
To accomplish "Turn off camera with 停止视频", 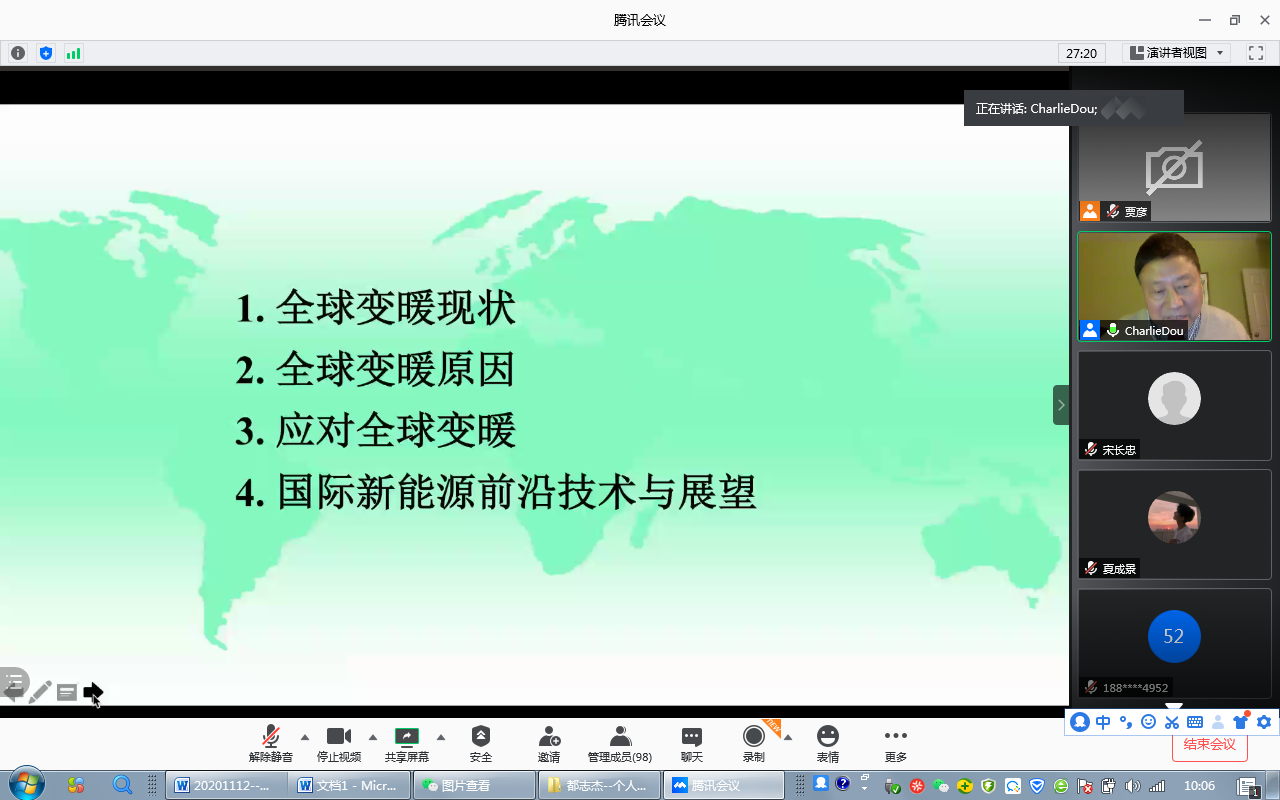I will point(339,744).
